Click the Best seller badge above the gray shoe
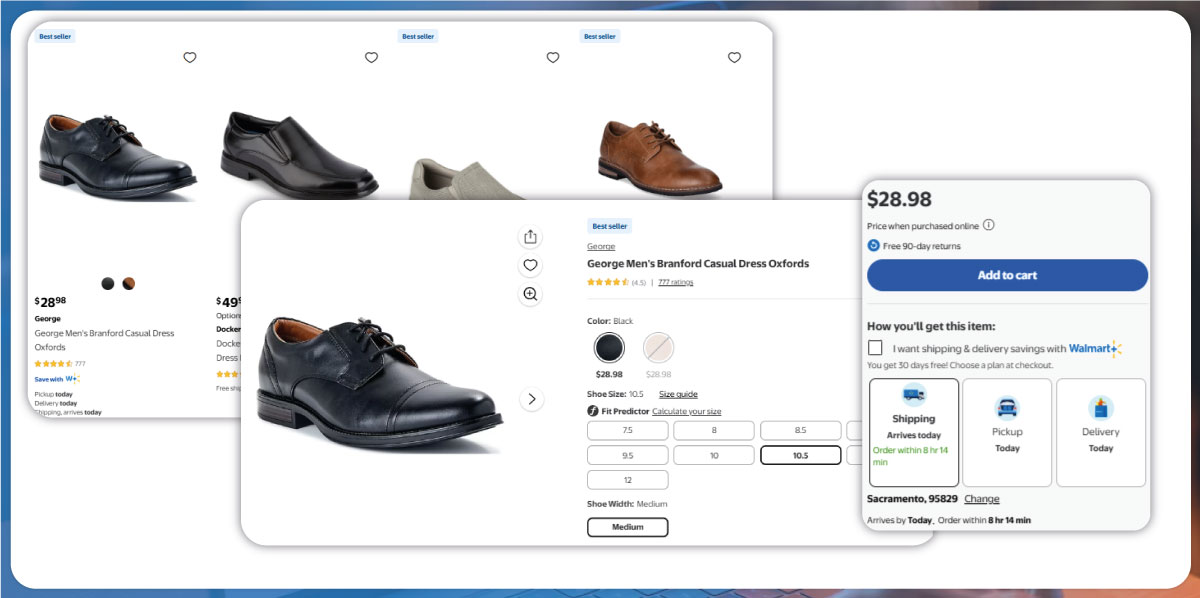 point(418,36)
